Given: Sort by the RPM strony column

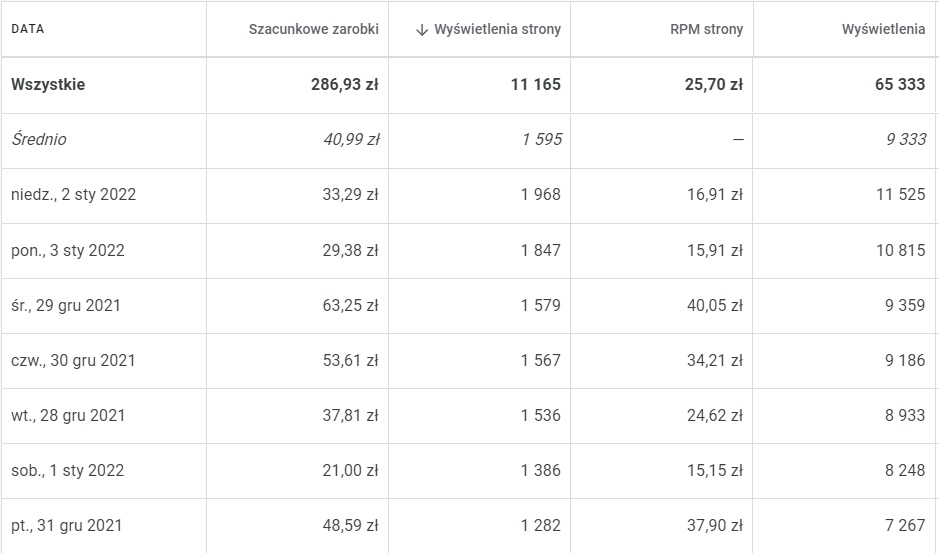Looking at the screenshot, I should tap(706, 30).
